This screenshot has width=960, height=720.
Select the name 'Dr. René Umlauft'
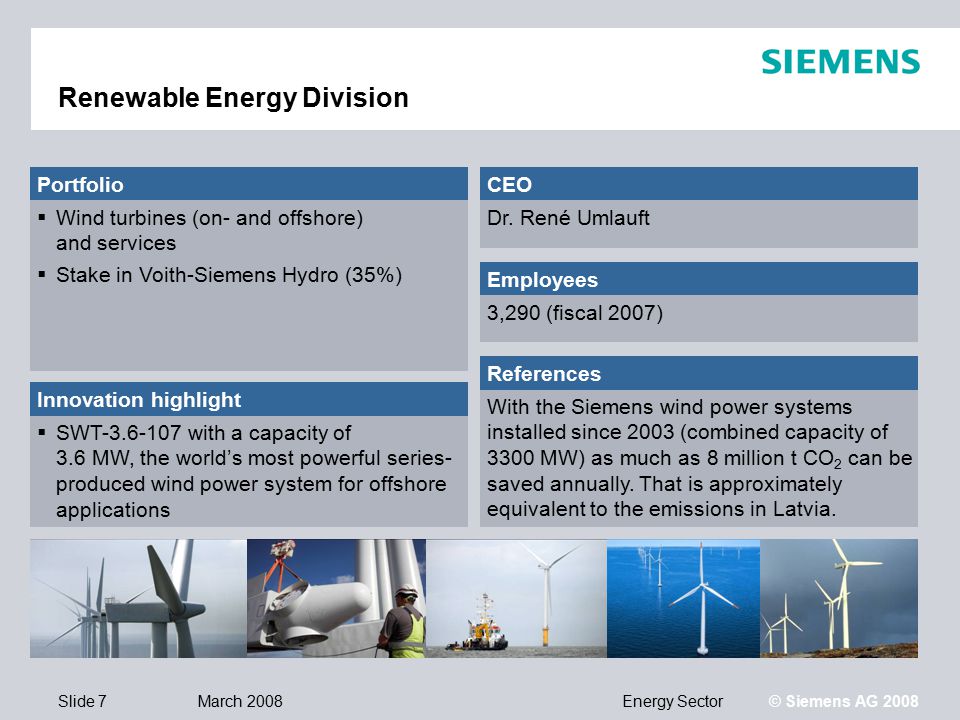click(x=568, y=218)
